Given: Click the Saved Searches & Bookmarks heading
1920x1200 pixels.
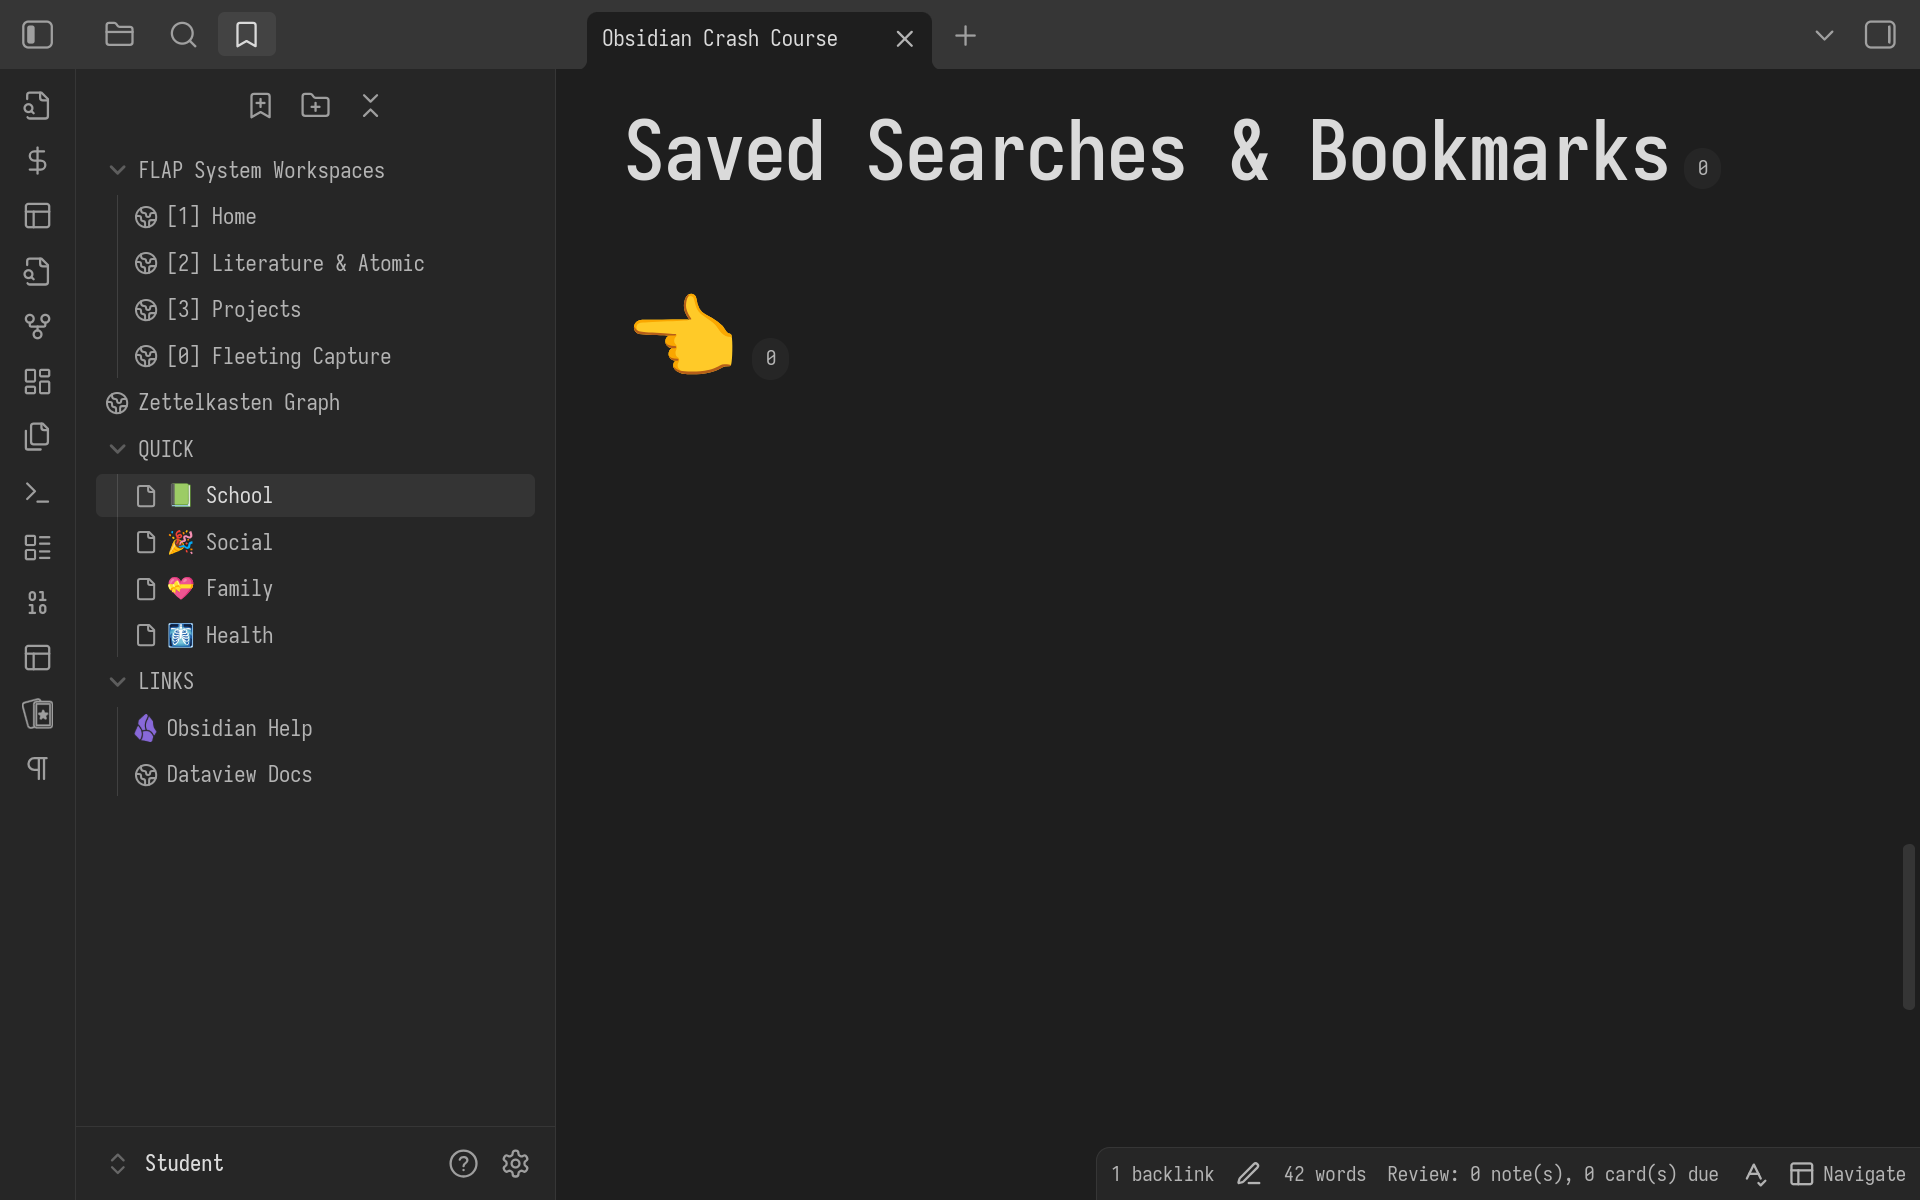Looking at the screenshot, I should (x=1147, y=151).
